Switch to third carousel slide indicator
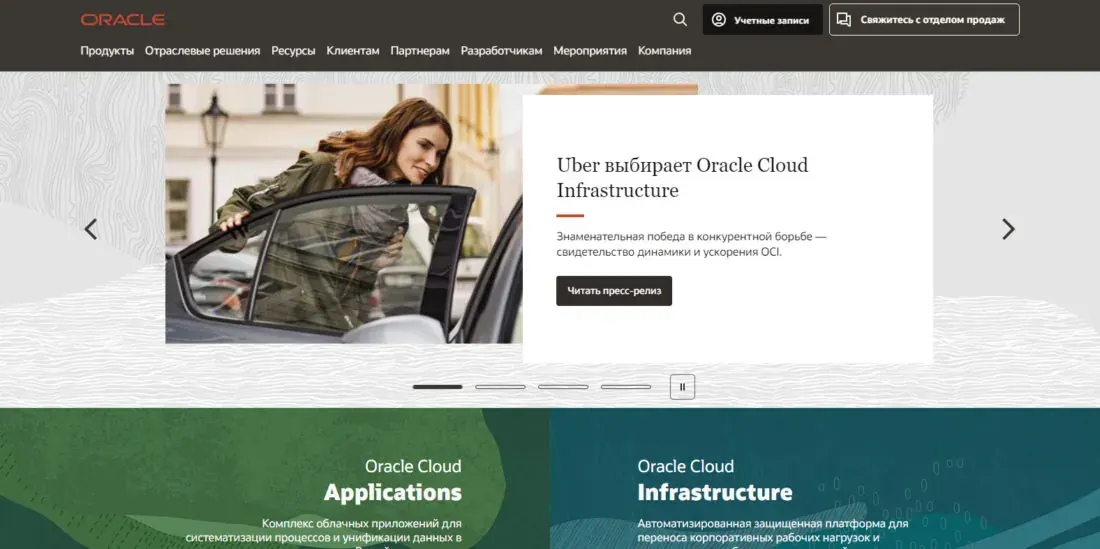Image resolution: width=1100 pixels, height=549 pixels. tap(563, 386)
